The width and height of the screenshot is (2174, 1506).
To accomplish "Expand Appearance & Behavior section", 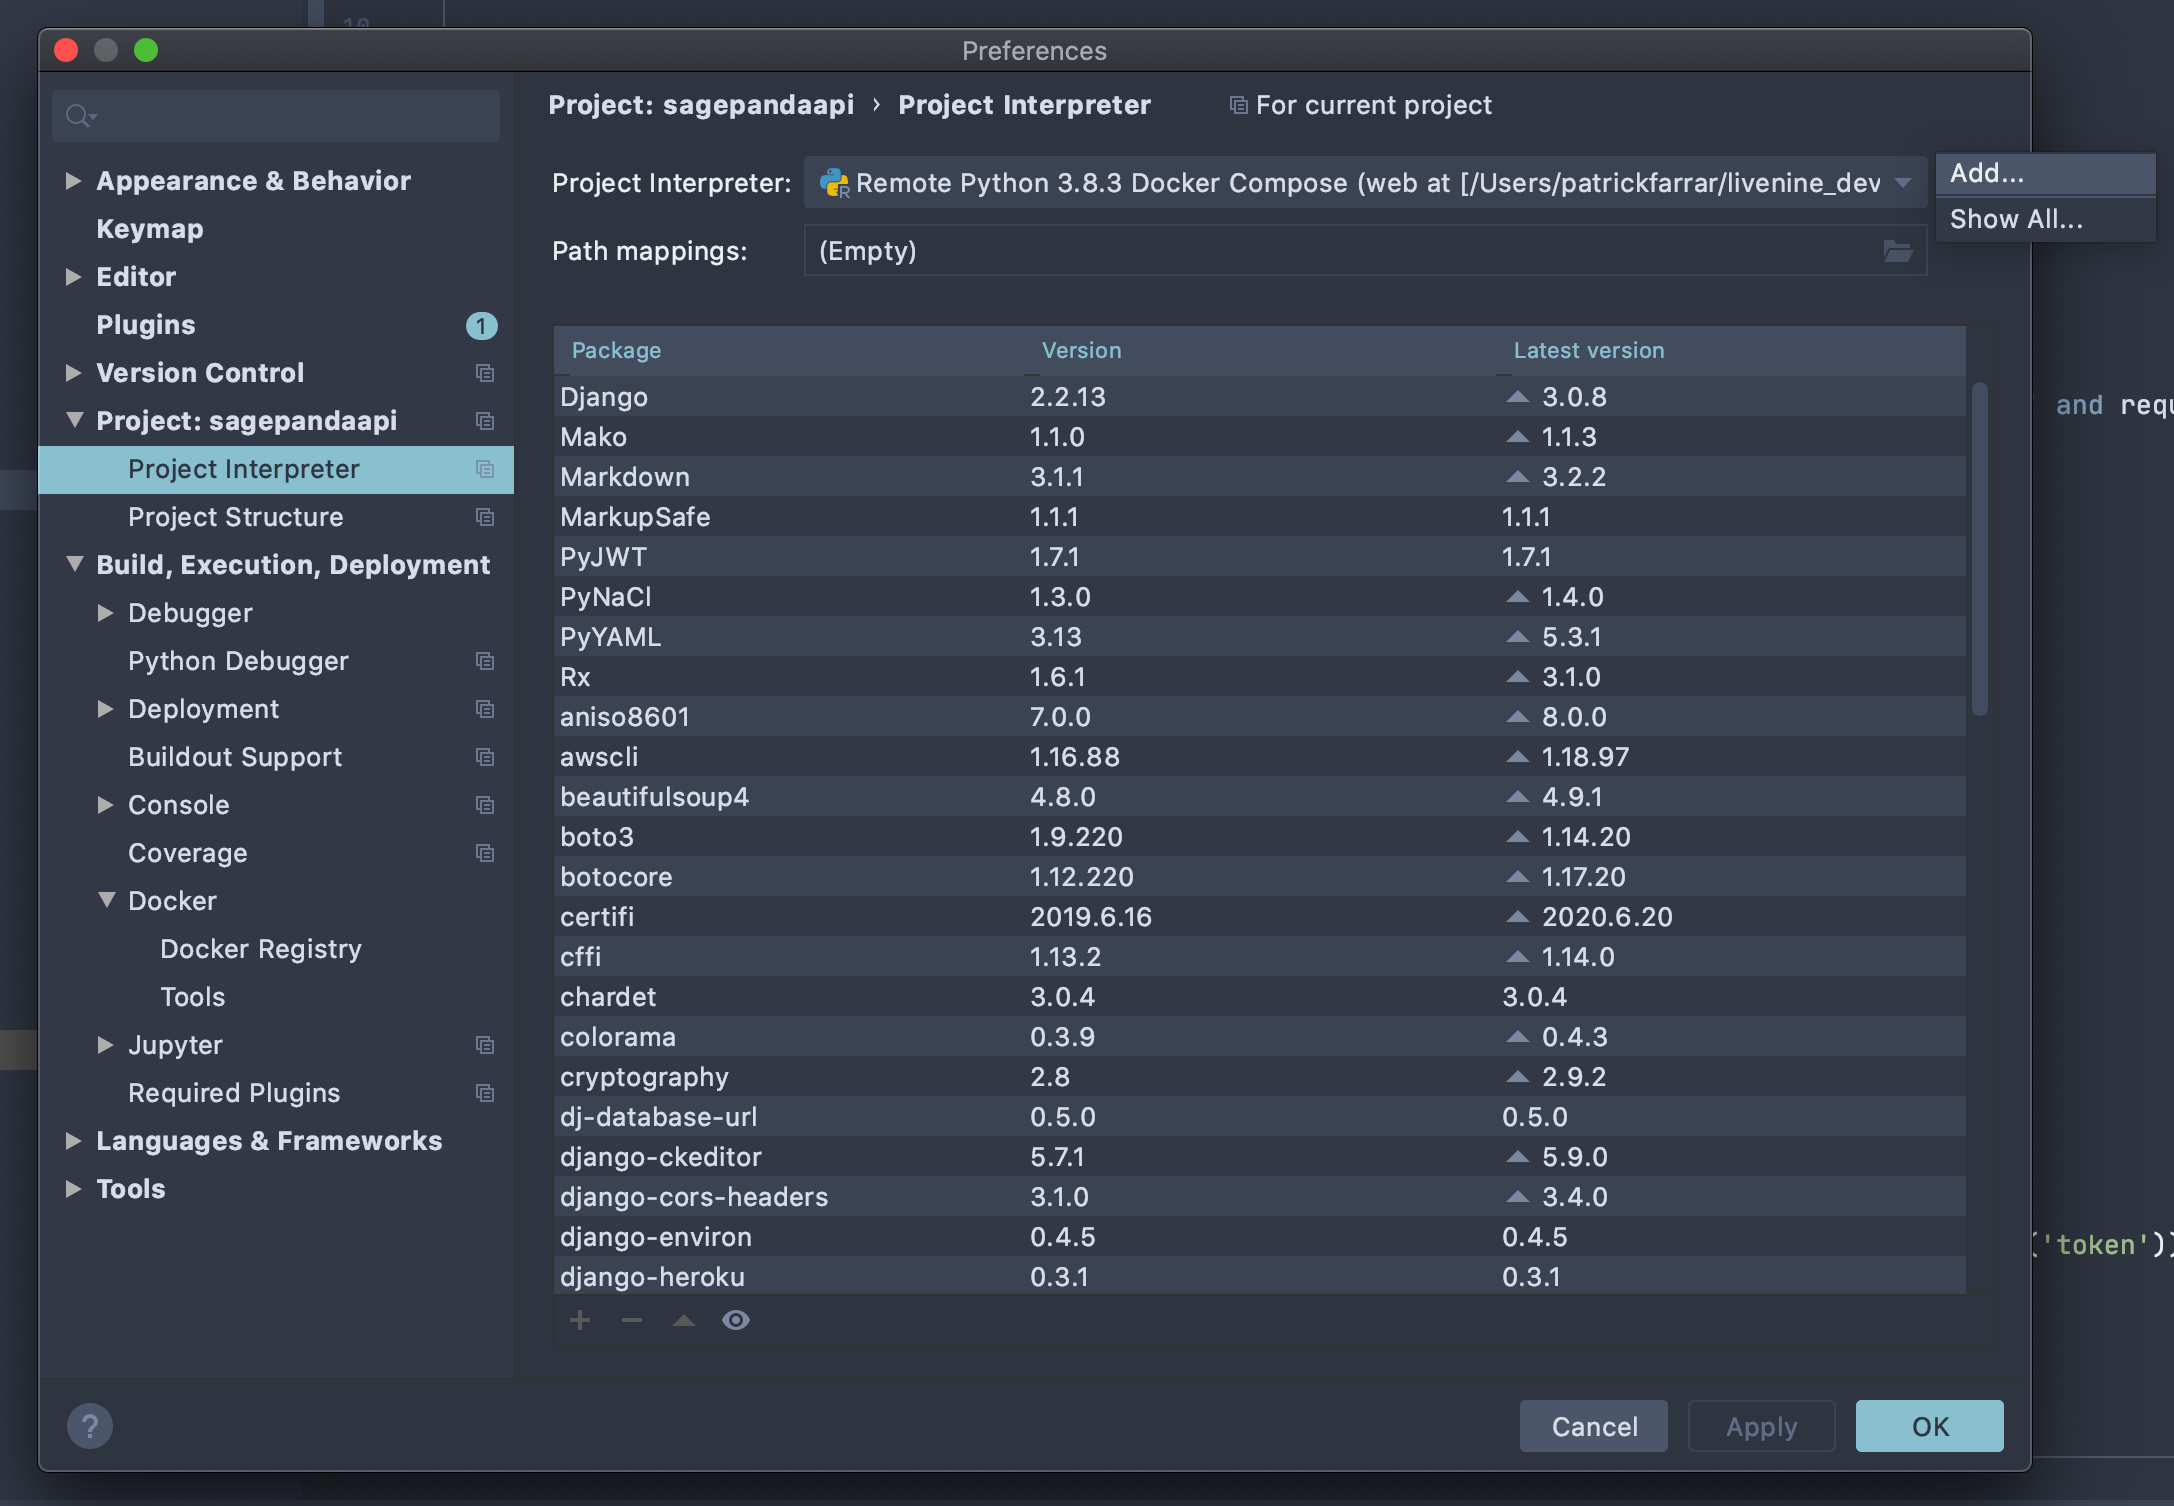I will click(73, 181).
